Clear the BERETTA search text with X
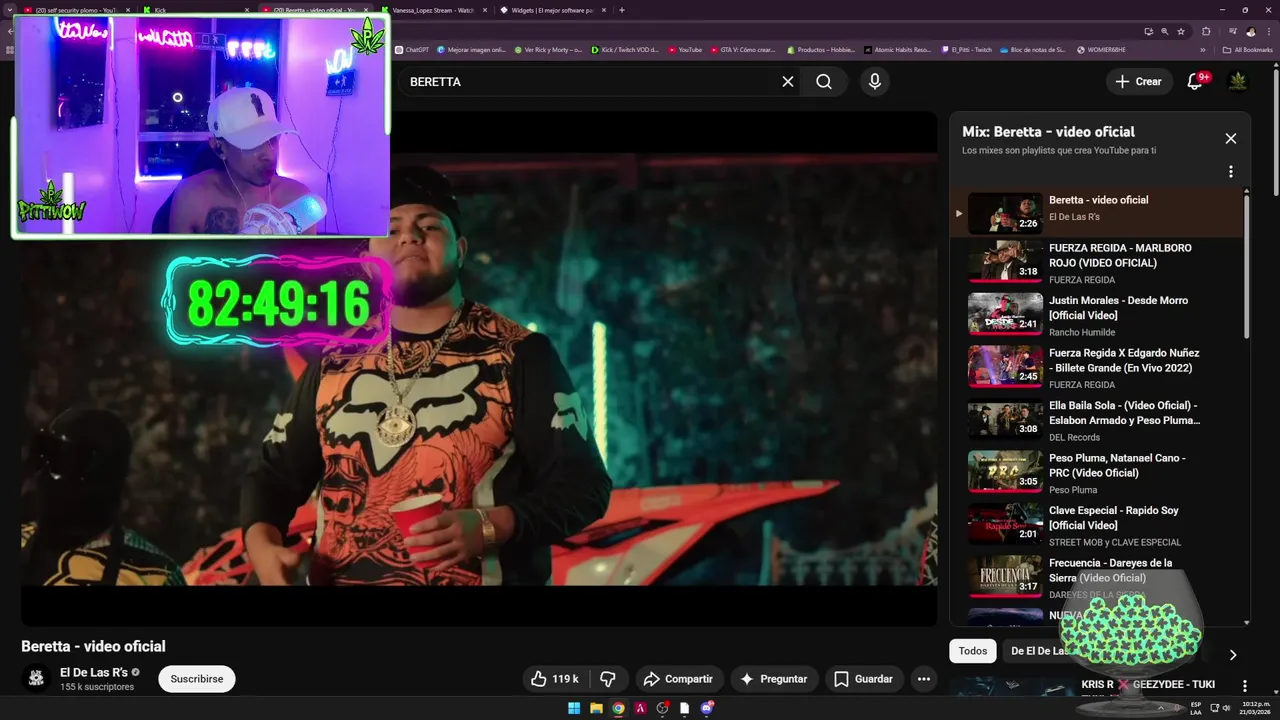This screenshot has width=1280, height=720. point(788,82)
